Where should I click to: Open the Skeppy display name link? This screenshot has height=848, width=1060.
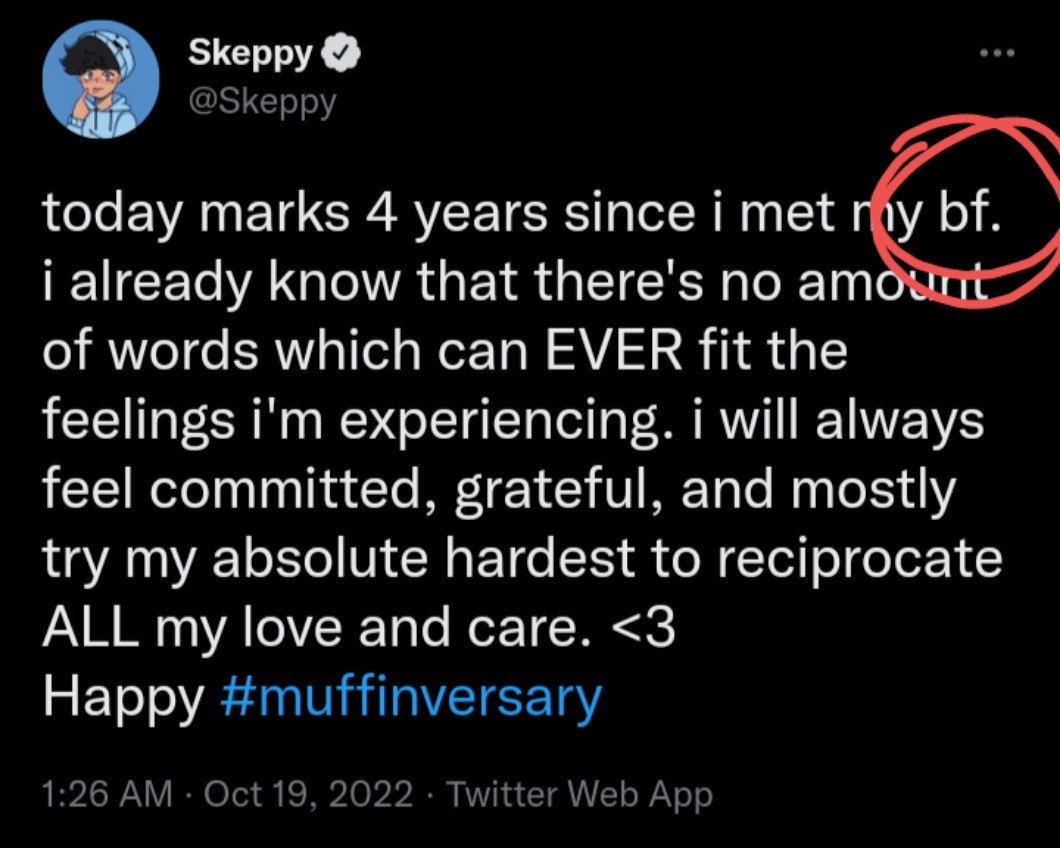pos(250,56)
